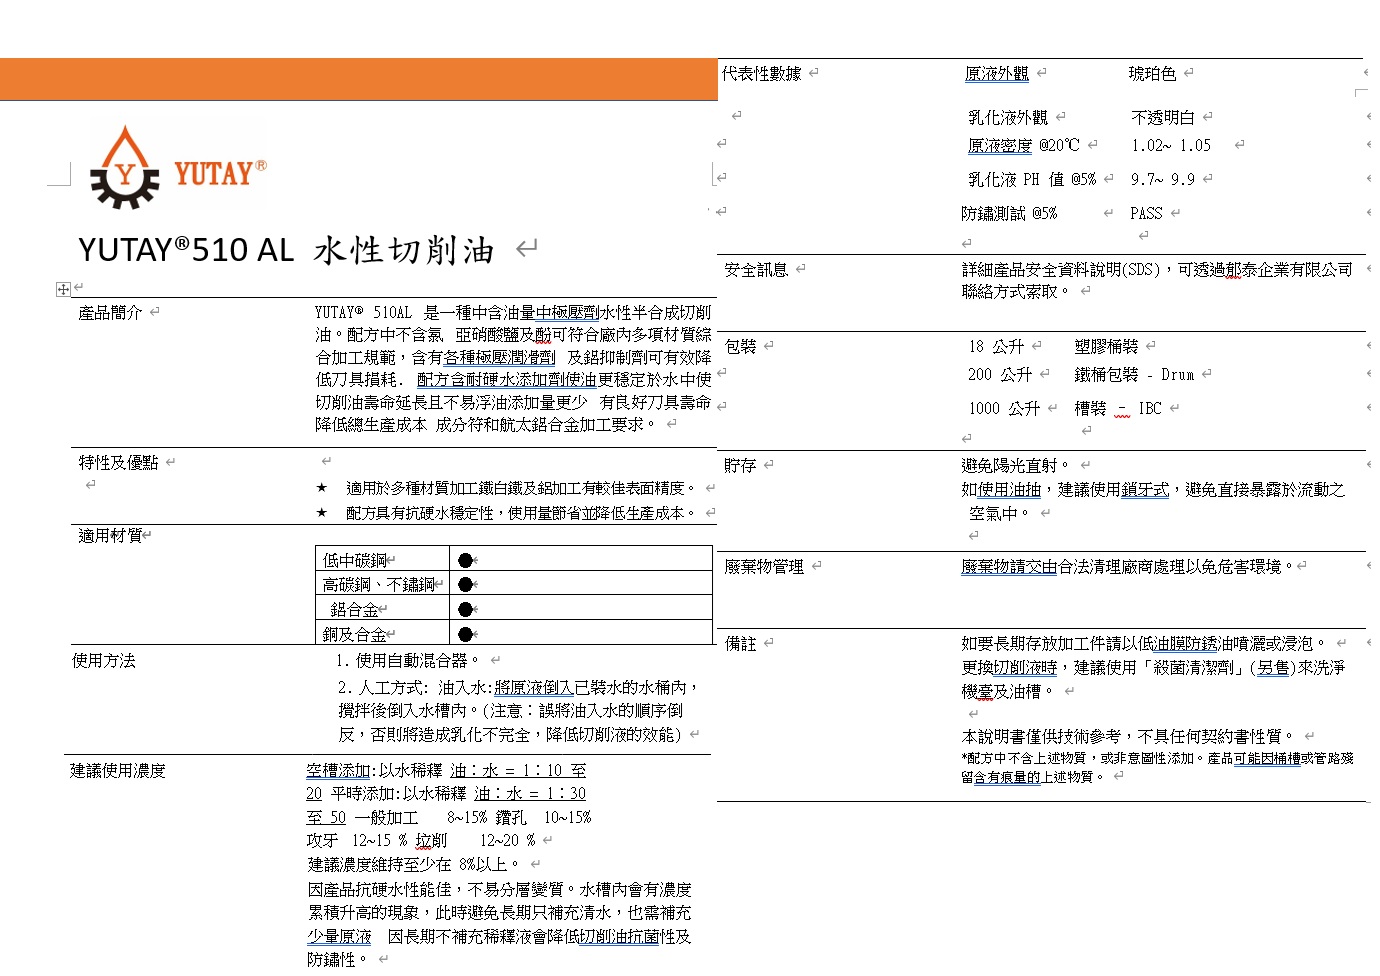Image resolution: width=1380 pixels, height=976 pixels.
Task: Click the "貯存" section heading
Action: (x=741, y=465)
